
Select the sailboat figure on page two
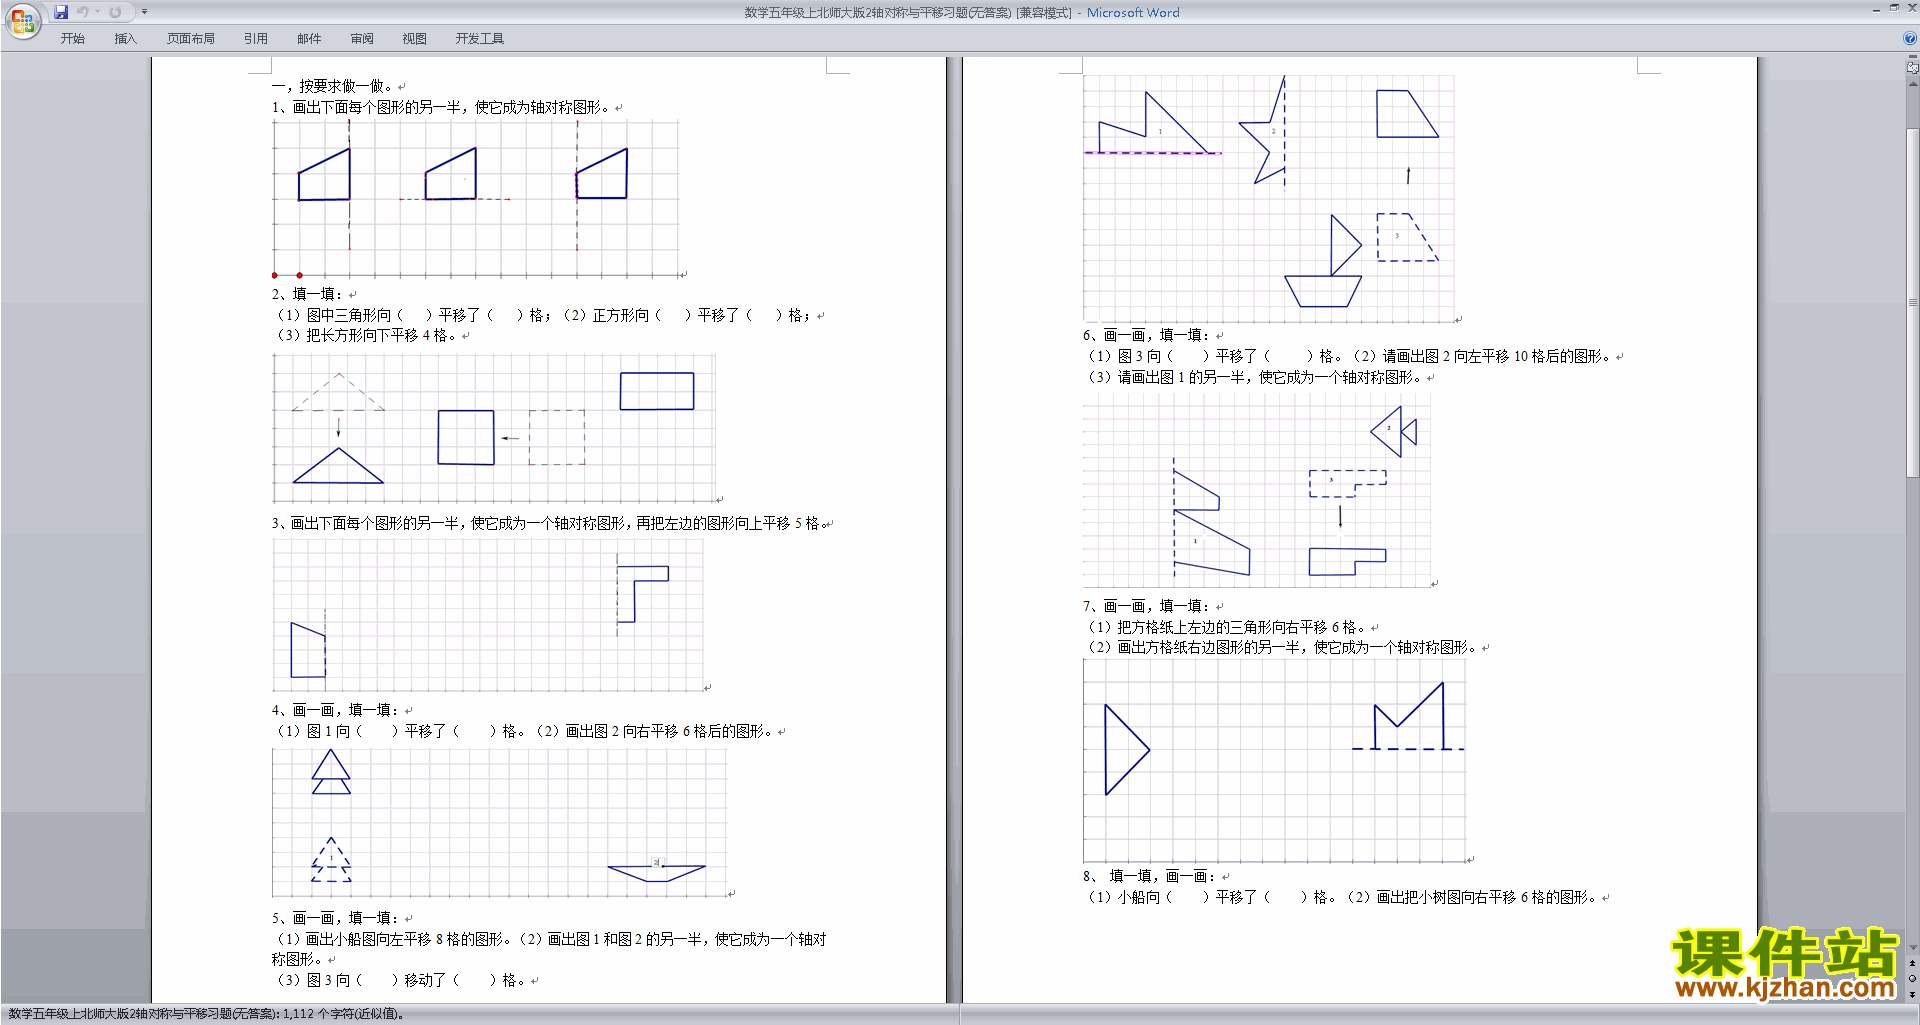coord(1323,261)
